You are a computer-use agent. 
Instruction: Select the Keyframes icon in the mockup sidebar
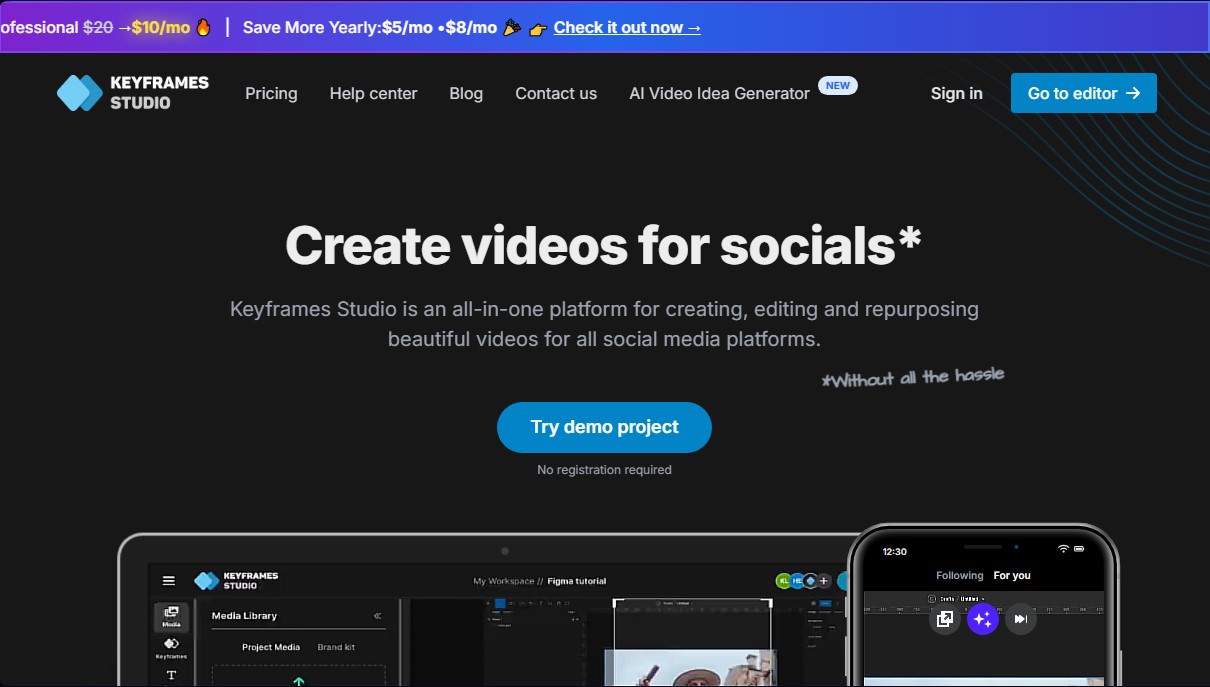(x=171, y=648)
